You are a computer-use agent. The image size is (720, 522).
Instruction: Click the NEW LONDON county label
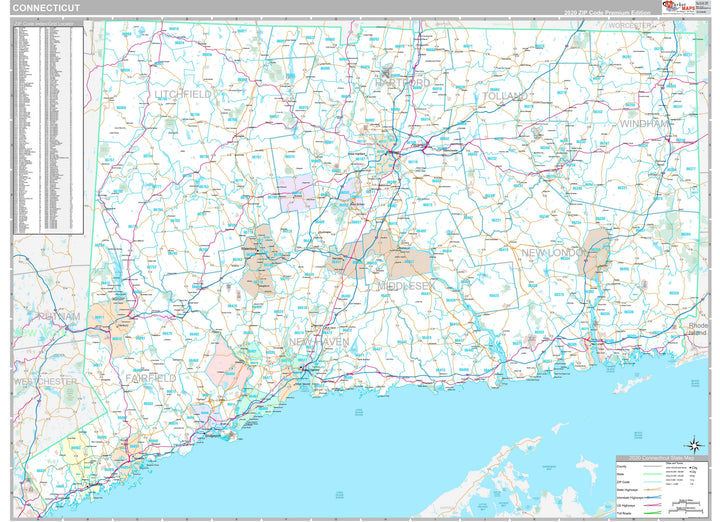click(555, 253)
